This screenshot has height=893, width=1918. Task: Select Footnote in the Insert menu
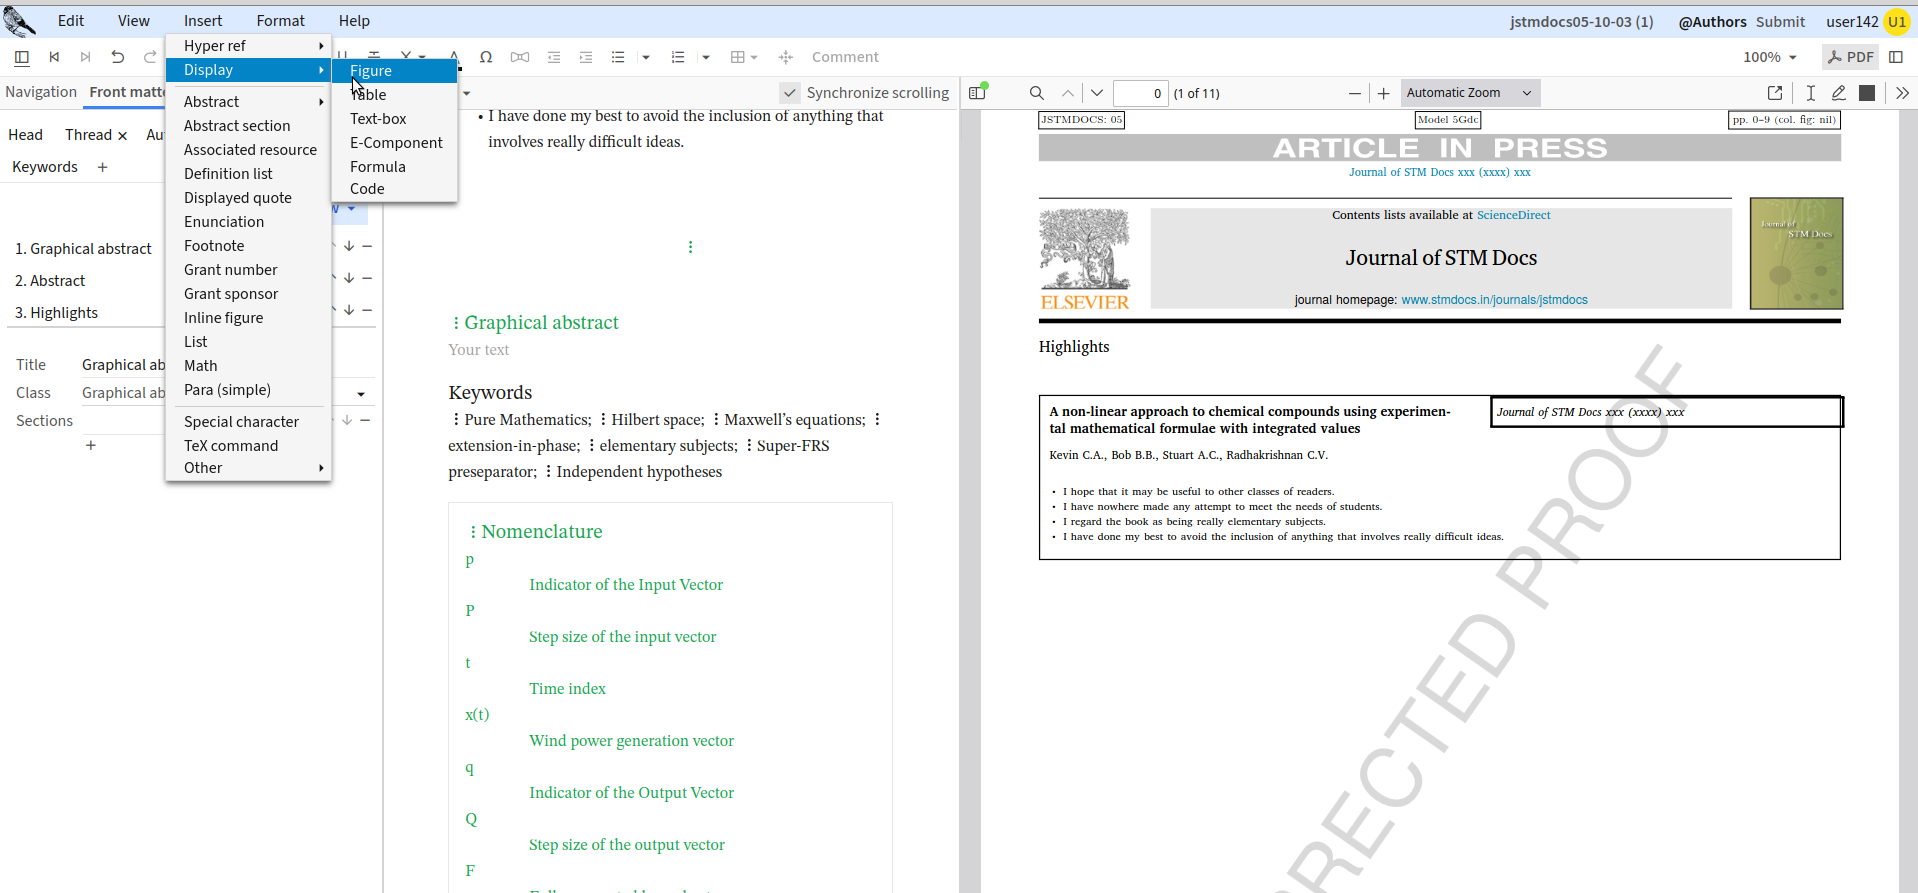(214, 246)
